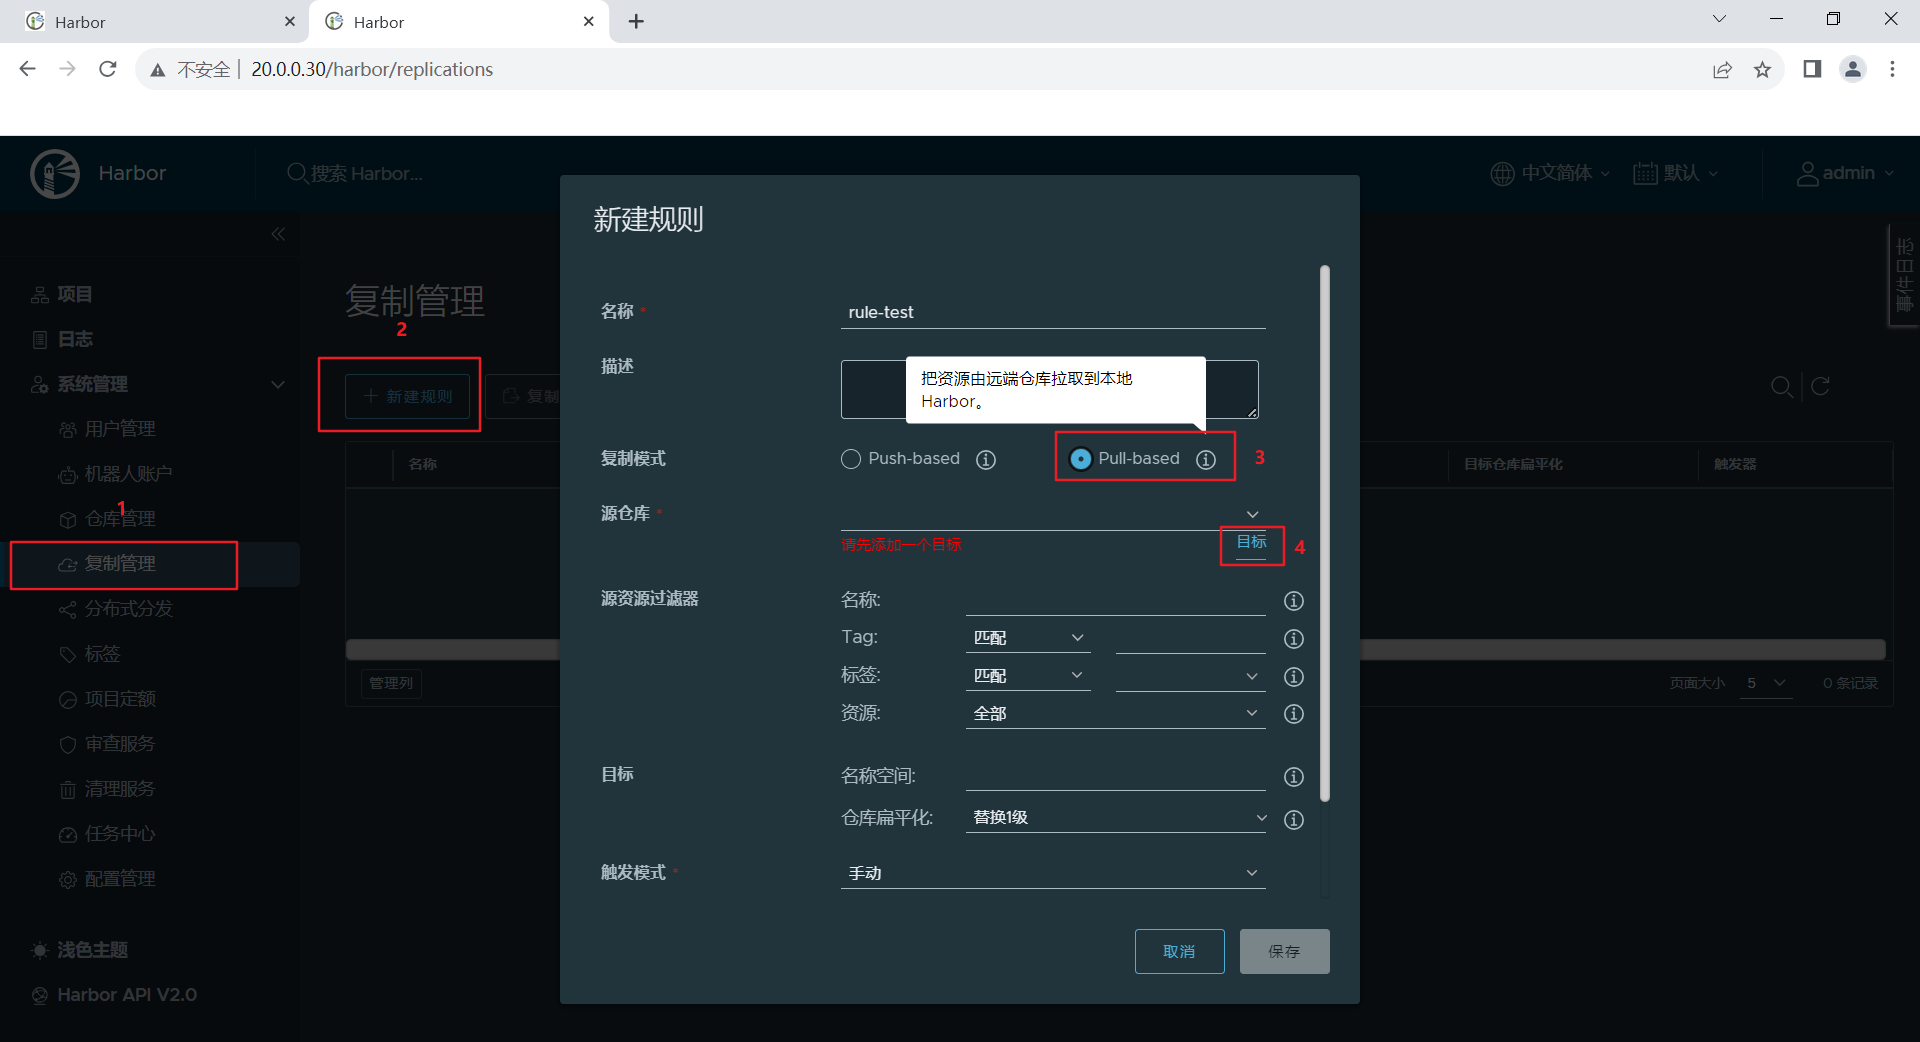The image size is (1920, 1042).
Task: Select Pull-based replication mode
Action: click(x=1081, y=459)
